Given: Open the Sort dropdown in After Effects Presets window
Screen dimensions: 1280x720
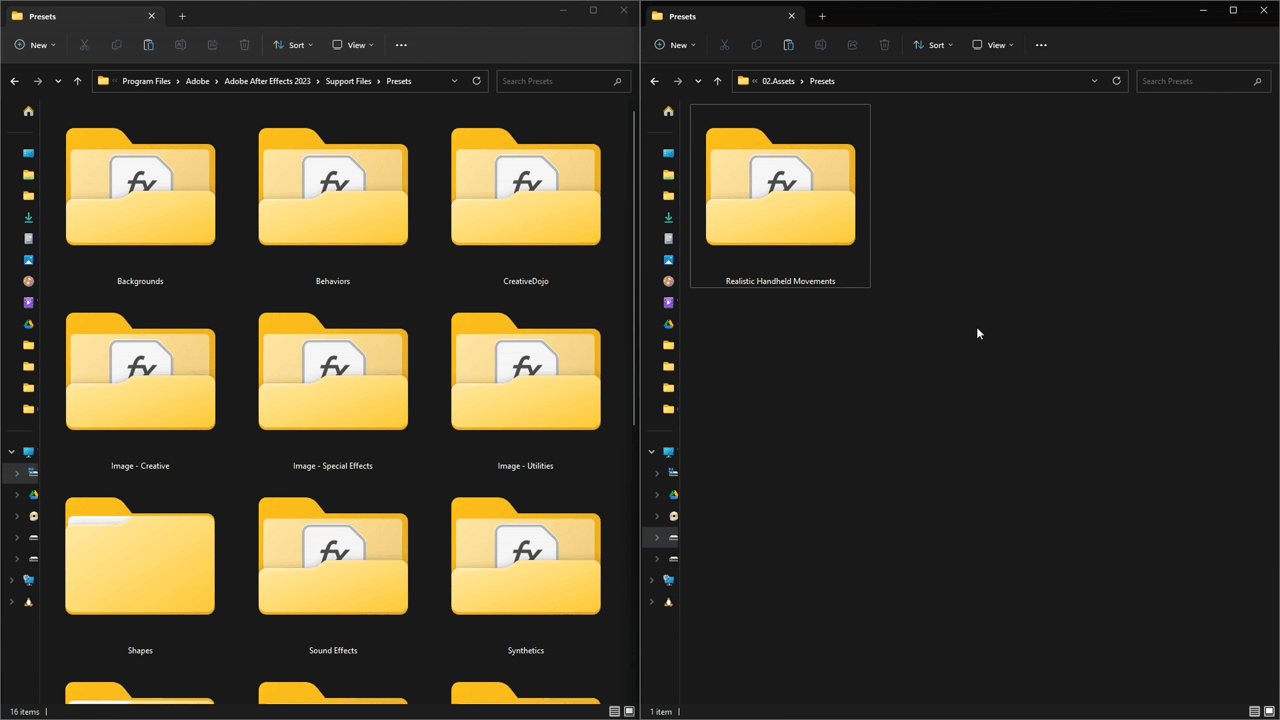Looking at the screenshot, I should pyautogui.click(x=293, y=45).
